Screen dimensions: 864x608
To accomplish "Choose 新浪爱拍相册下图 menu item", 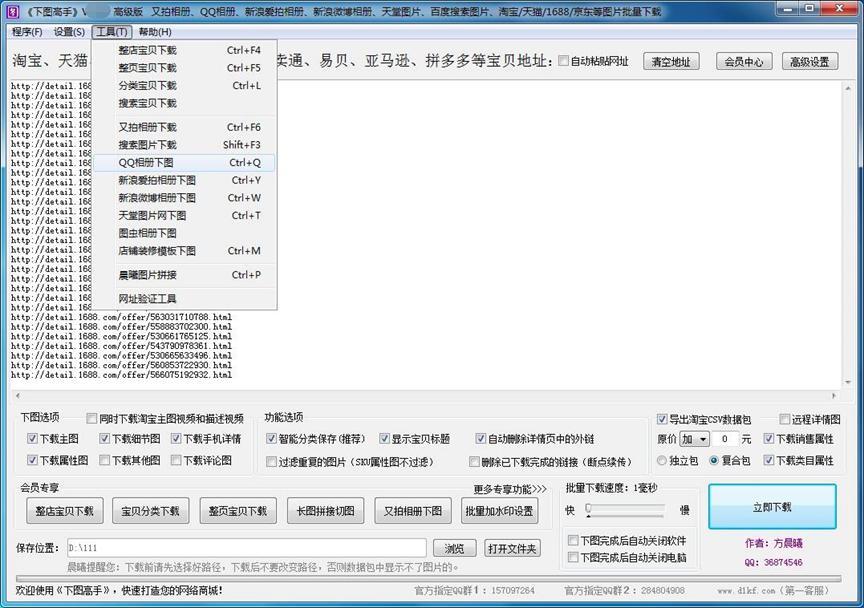I will pyautogui.click(x=185, y=180).
